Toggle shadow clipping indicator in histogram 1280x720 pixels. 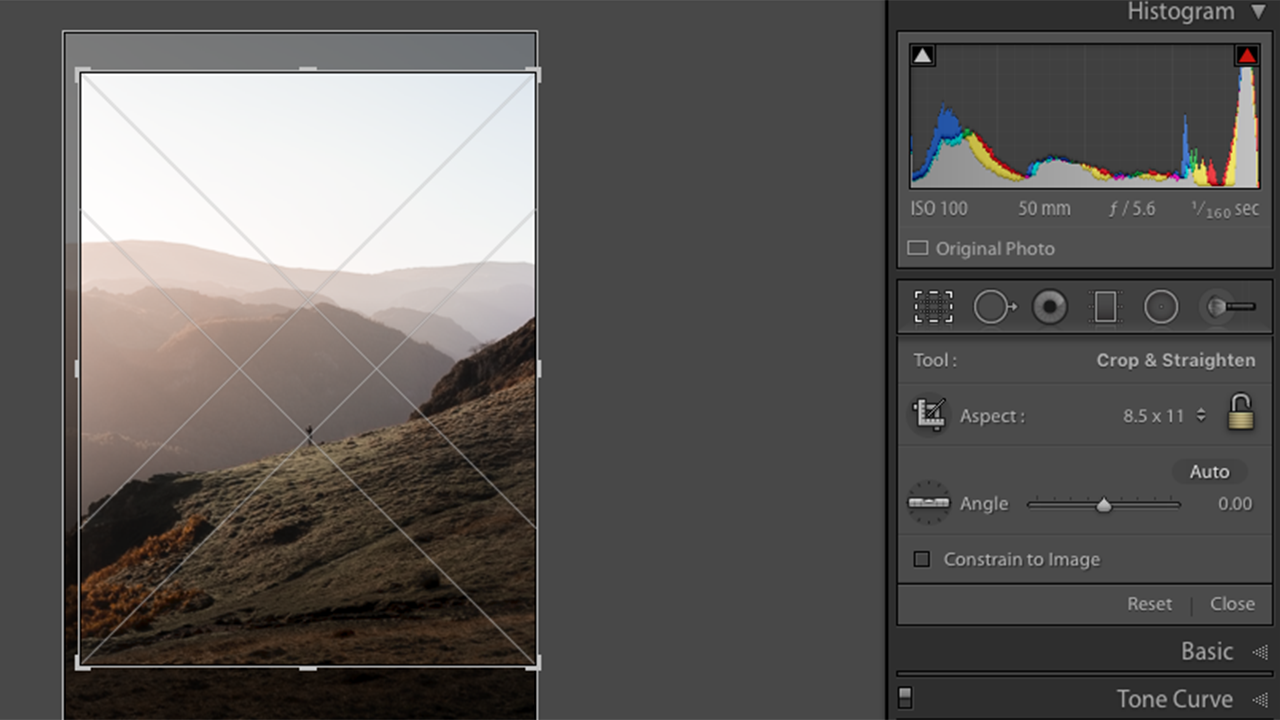click(x=923, y=56)
